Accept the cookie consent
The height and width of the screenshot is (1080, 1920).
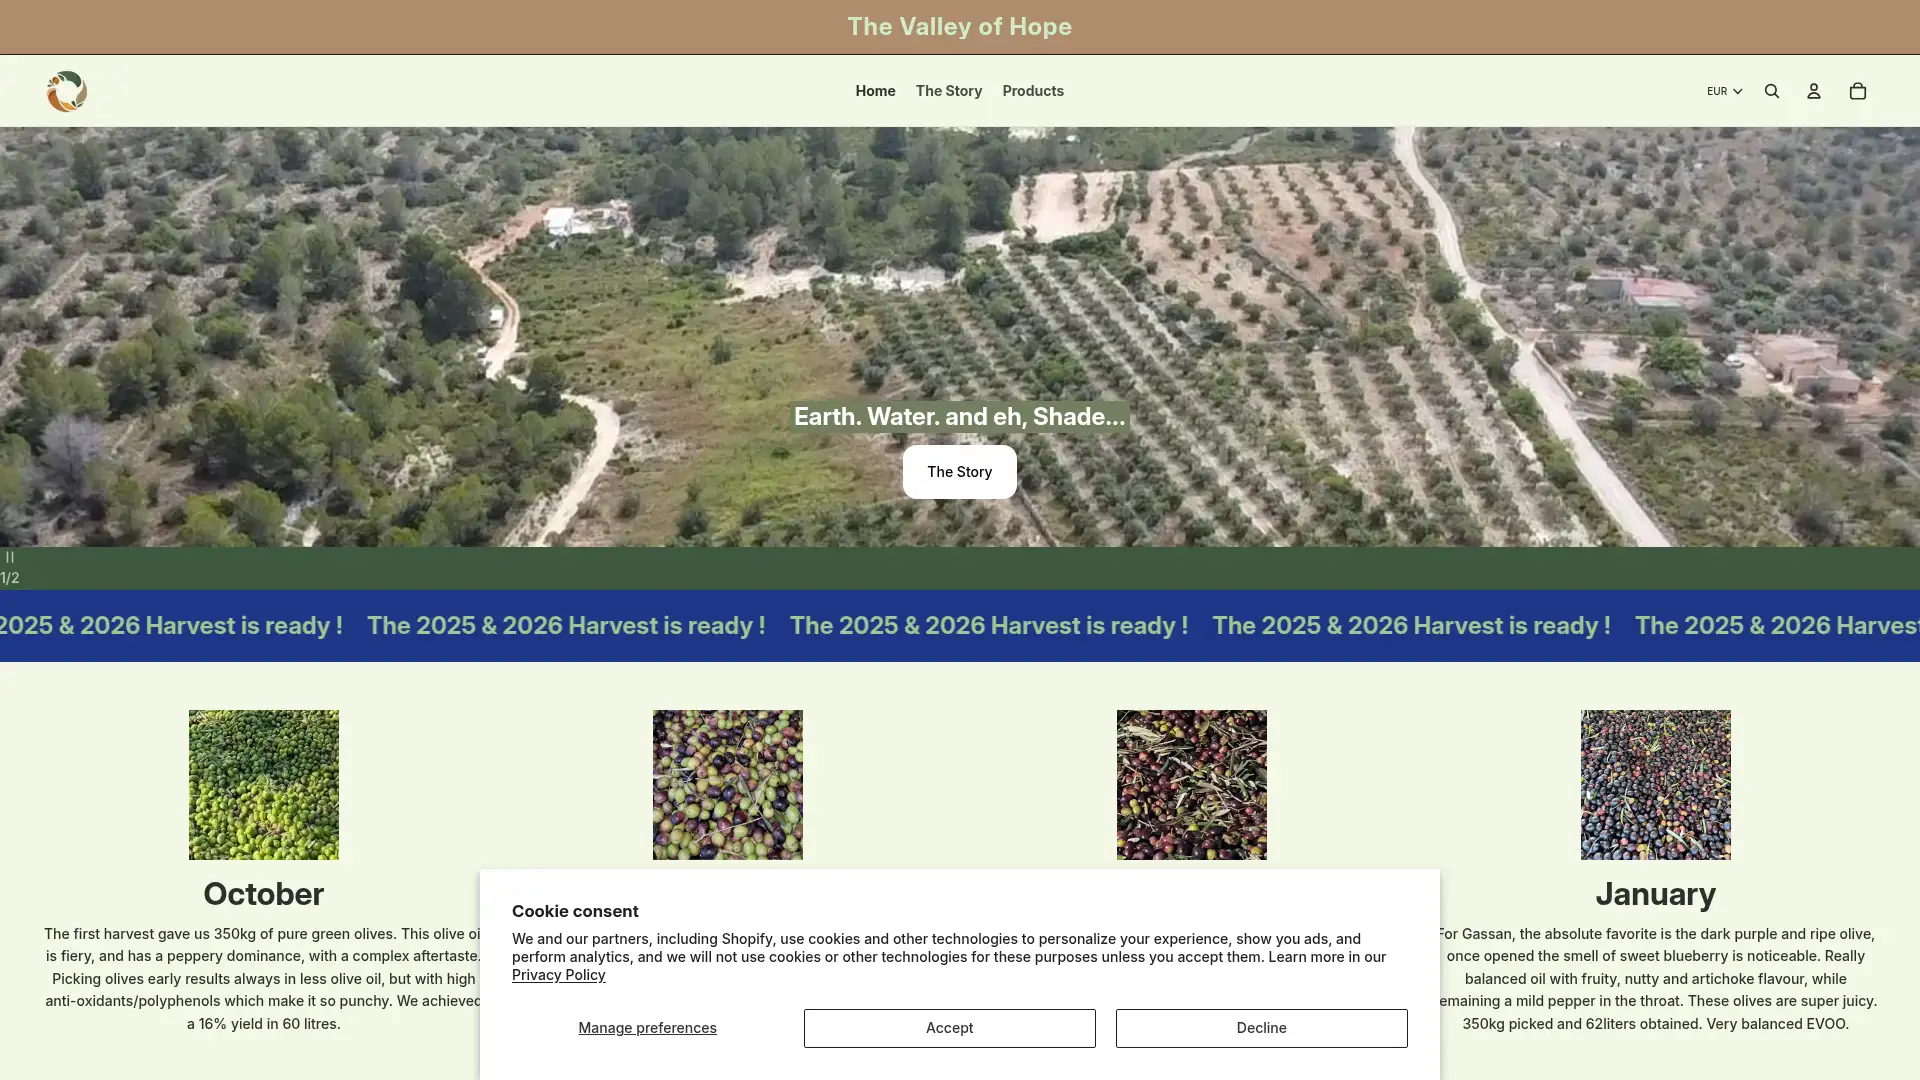point(949,1028)
